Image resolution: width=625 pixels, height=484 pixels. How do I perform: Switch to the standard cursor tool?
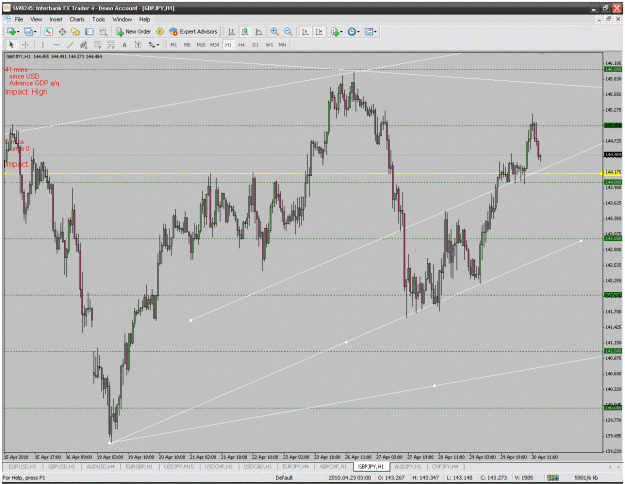tap(11, 45)
